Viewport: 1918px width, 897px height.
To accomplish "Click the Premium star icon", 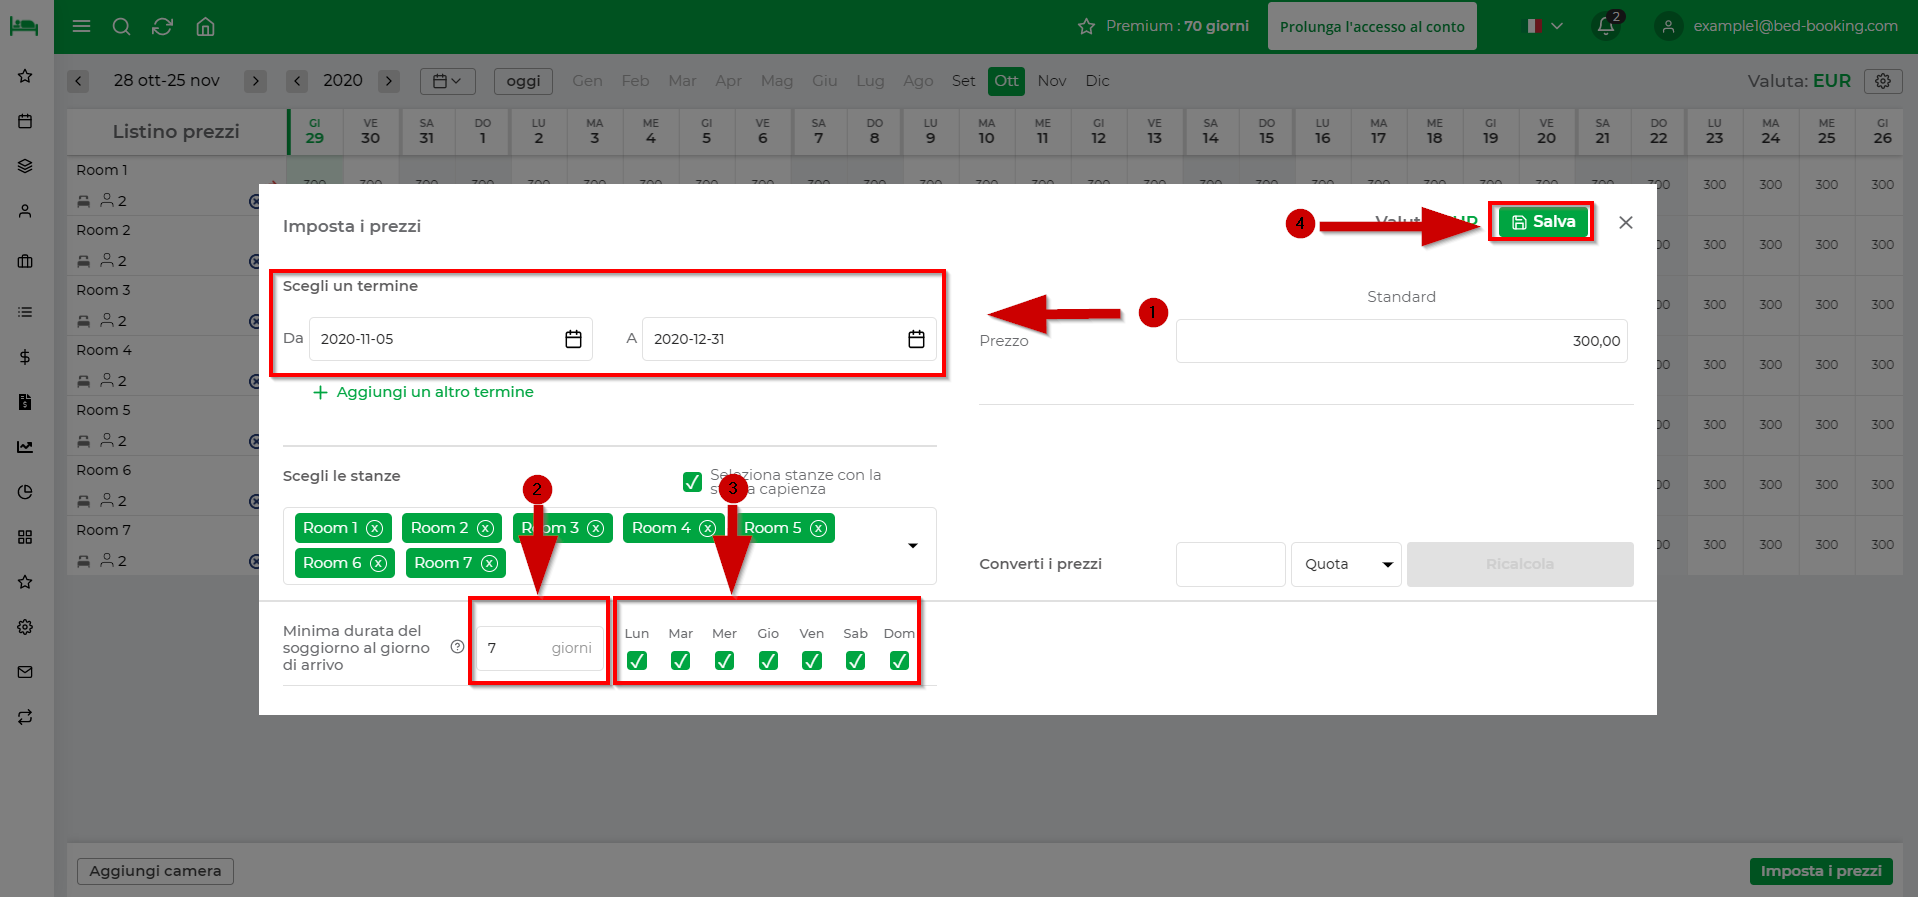I will click(1086, 26).
